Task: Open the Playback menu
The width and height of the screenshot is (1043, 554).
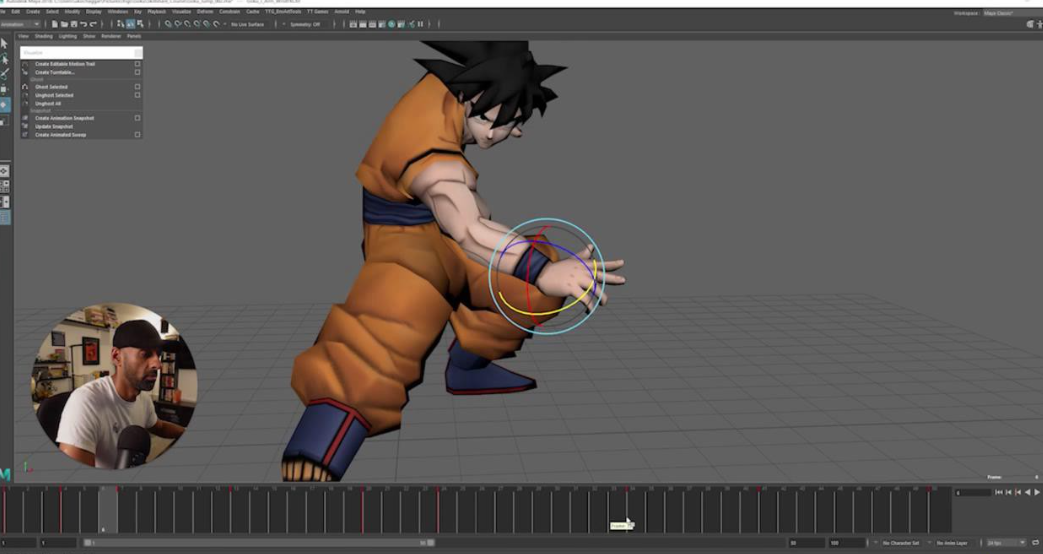Action: (x=157, y=11)
